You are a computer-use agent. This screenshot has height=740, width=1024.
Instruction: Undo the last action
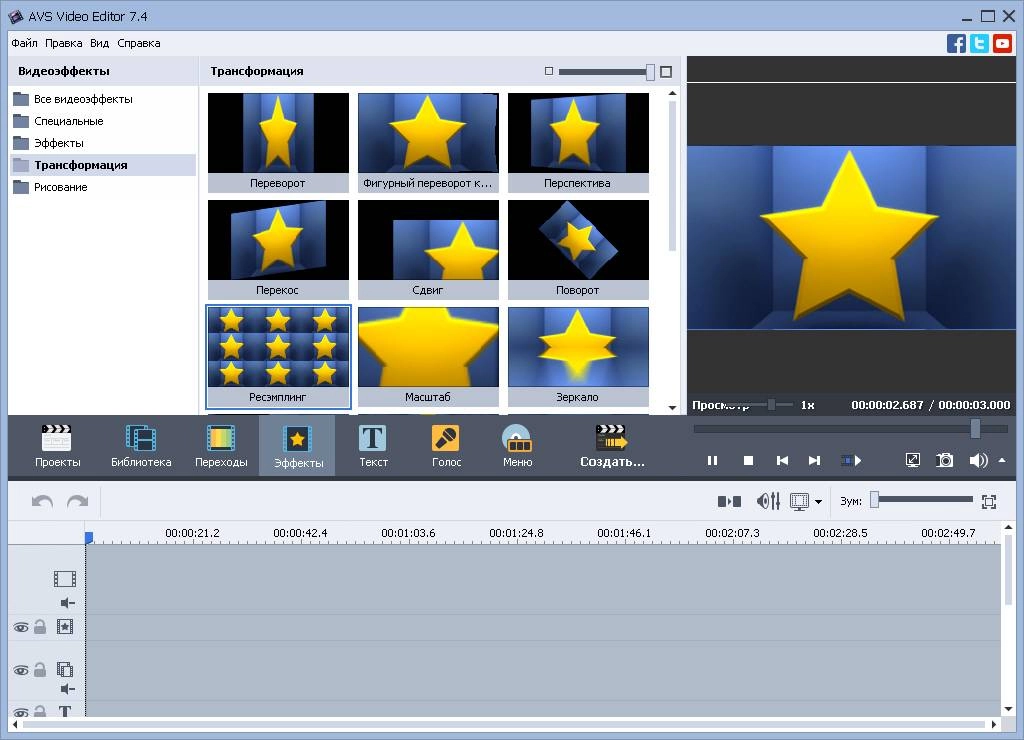click(42, 502)
